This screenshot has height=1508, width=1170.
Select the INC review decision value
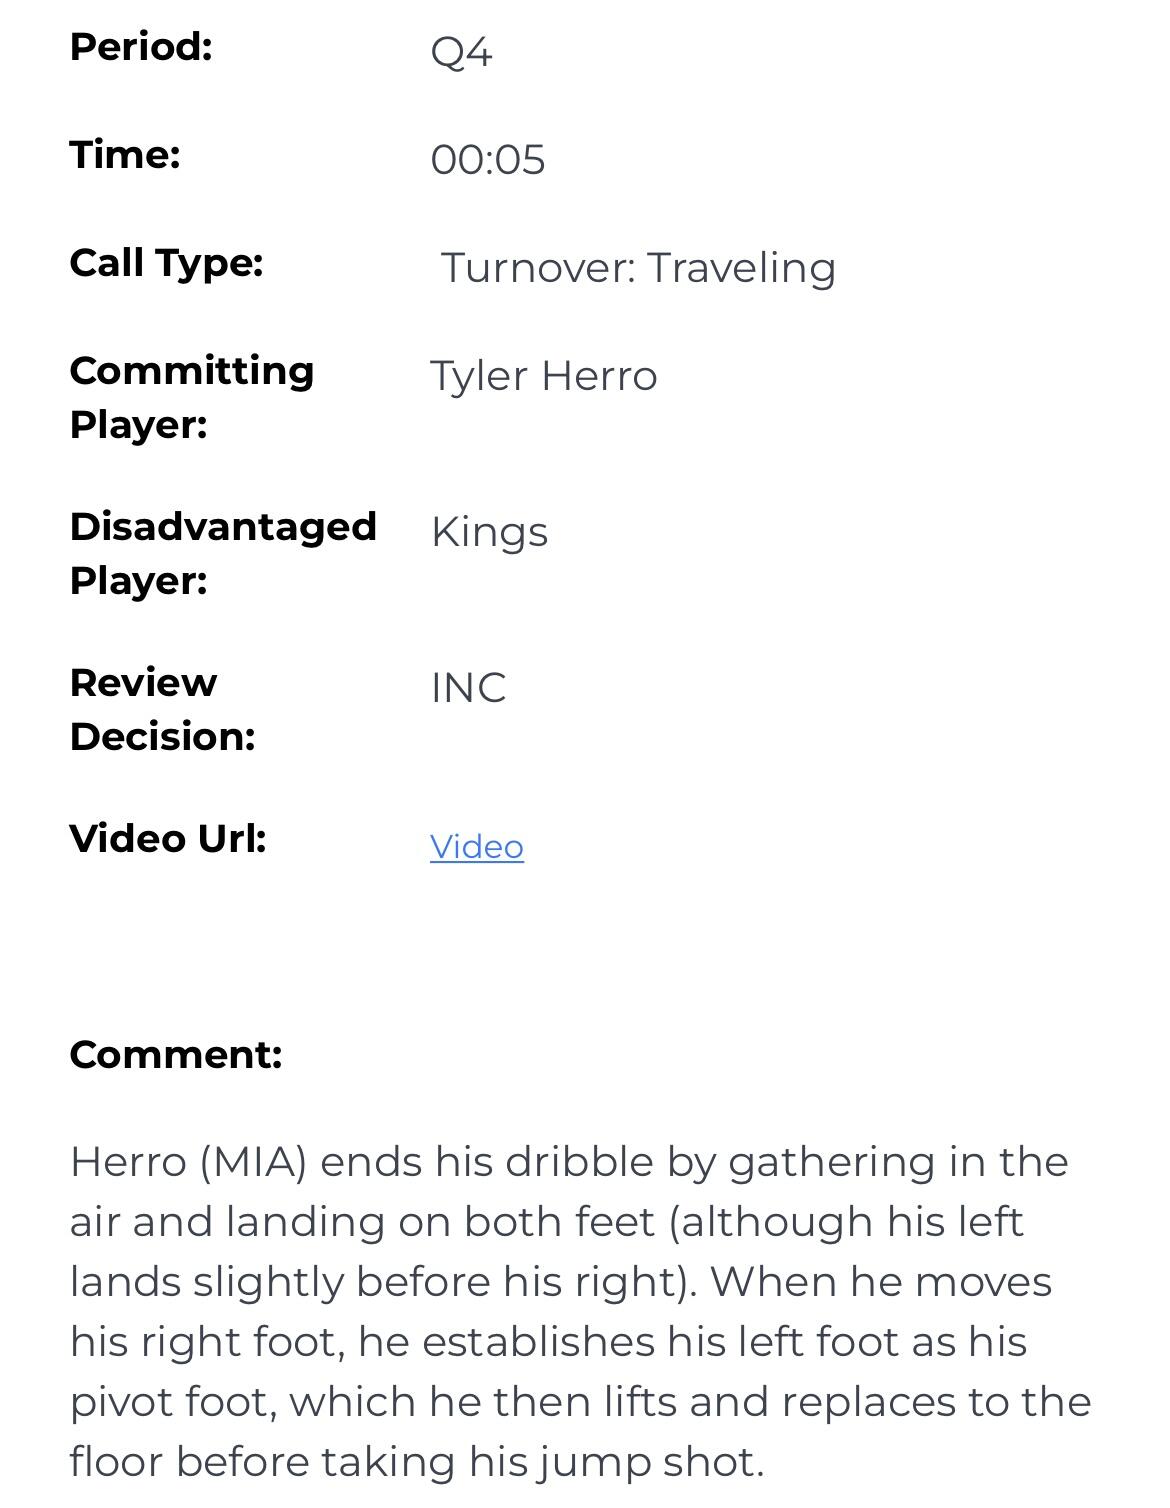click(468, 688)
